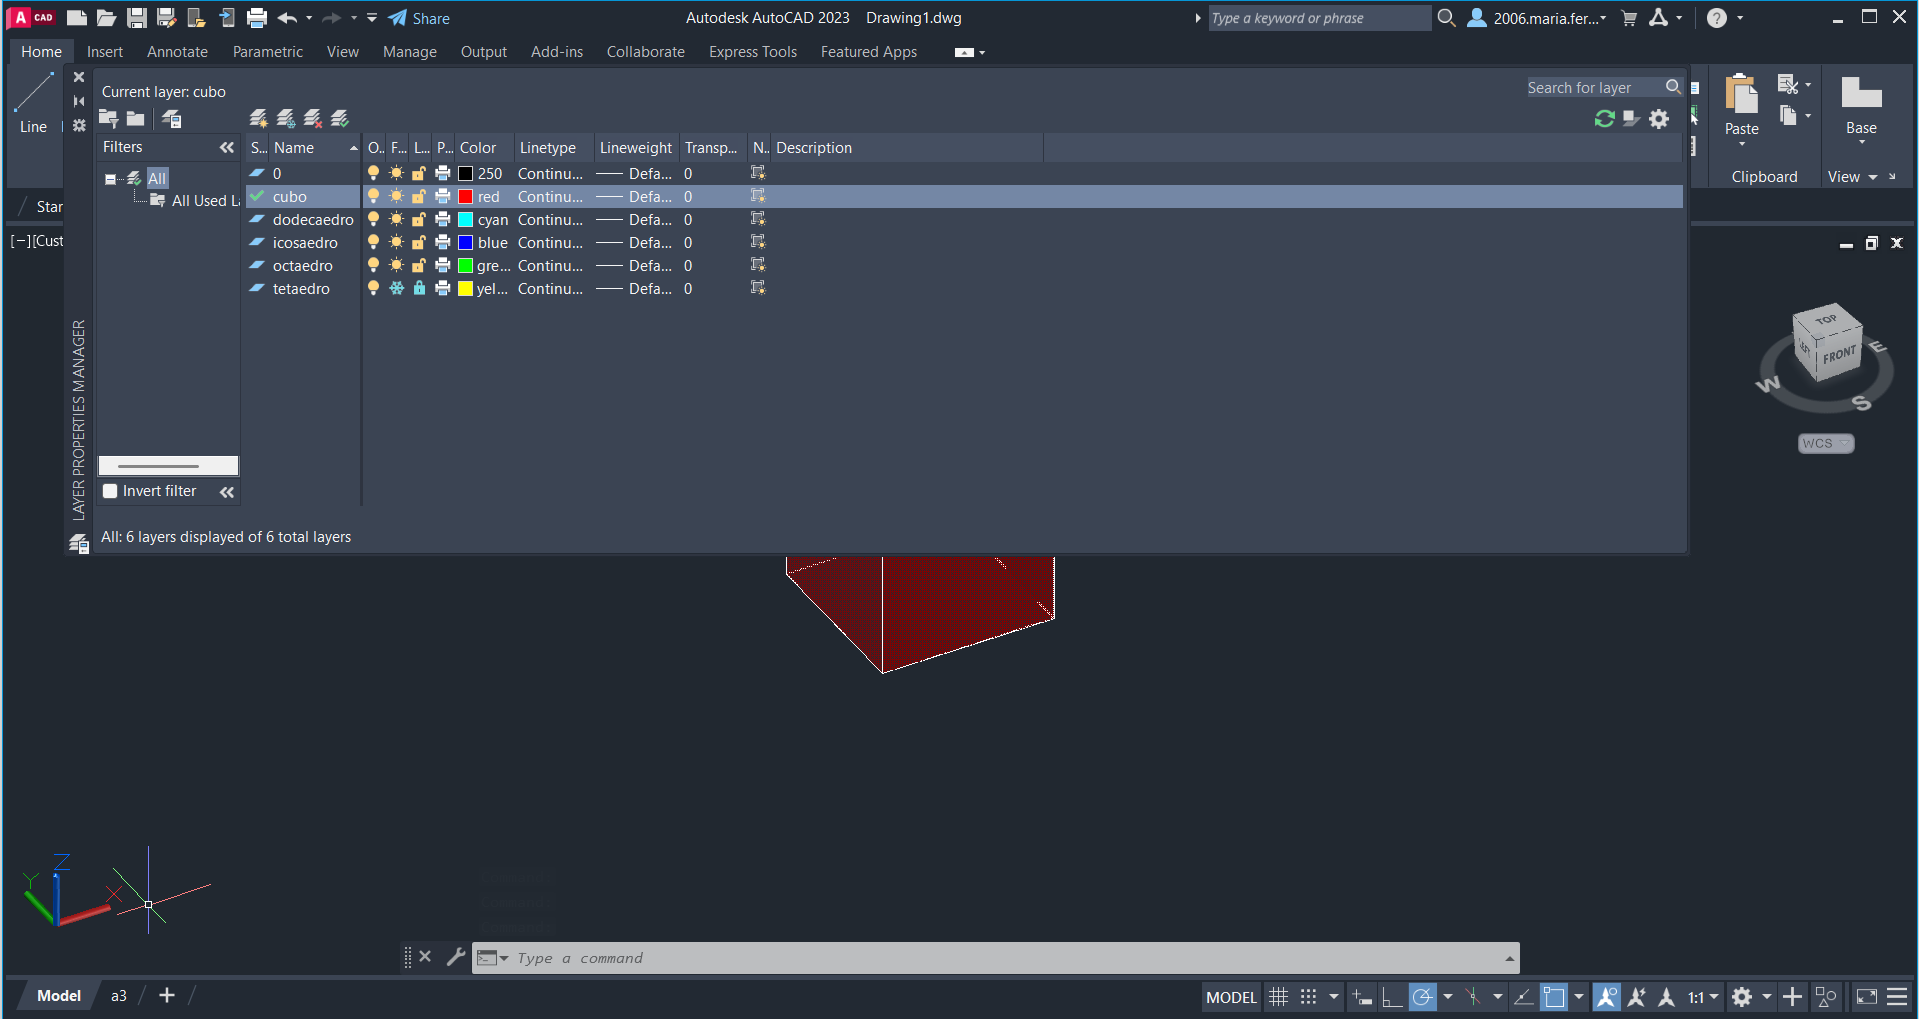
Task: Click the Clean Screen icon in status bar
Action: click(1867, 996)
